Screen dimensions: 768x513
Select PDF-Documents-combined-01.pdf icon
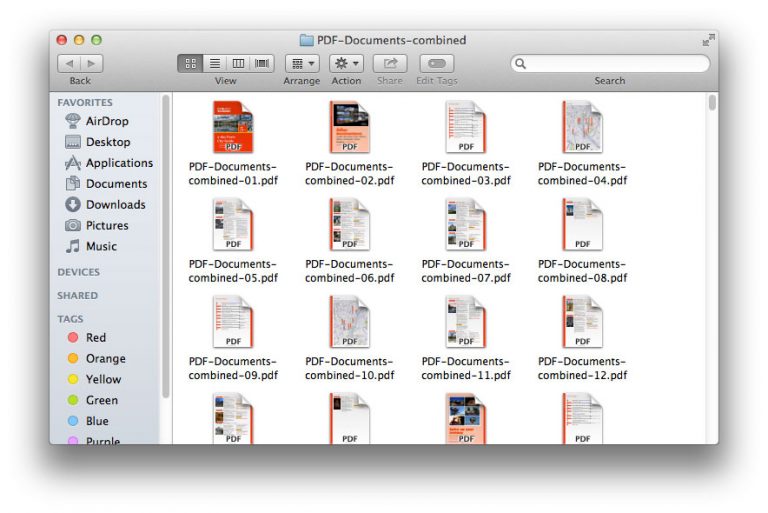tap(233, 127)
